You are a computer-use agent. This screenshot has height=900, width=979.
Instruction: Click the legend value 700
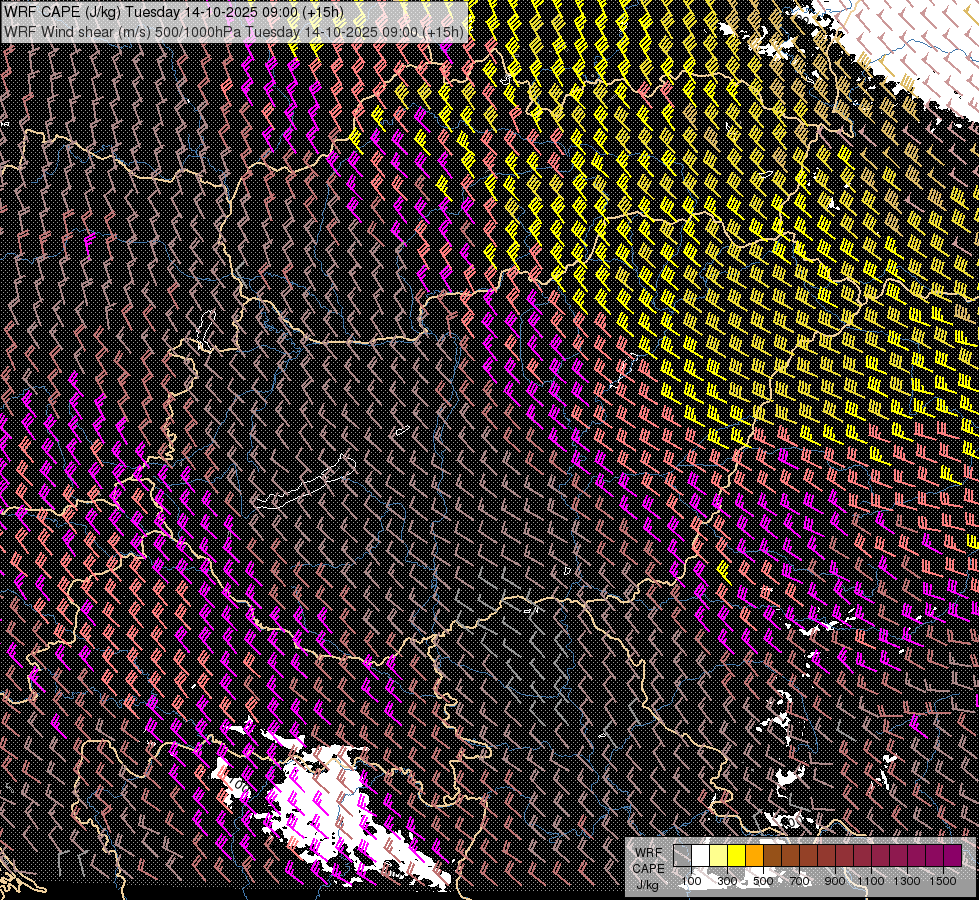799,881
